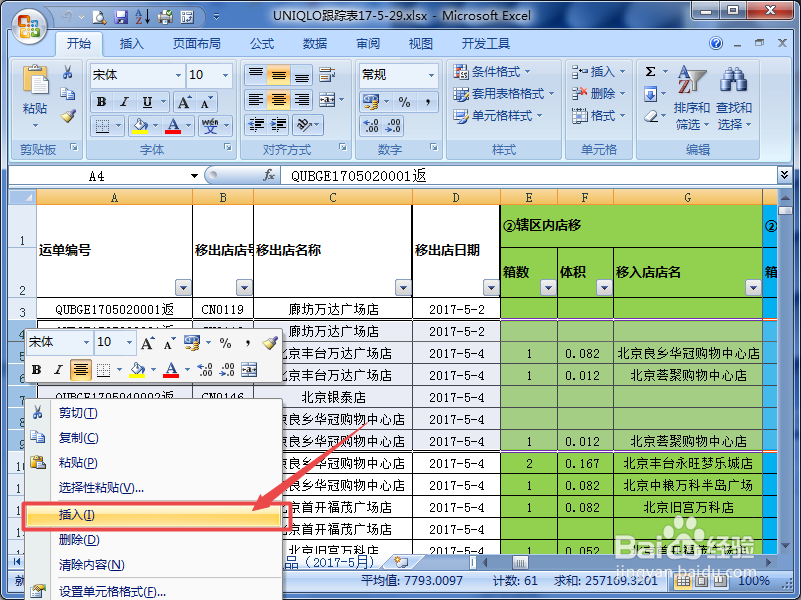Screen dimensions: 801x600
Task: Increase font size in ribbon
Action: pos(184,103)
